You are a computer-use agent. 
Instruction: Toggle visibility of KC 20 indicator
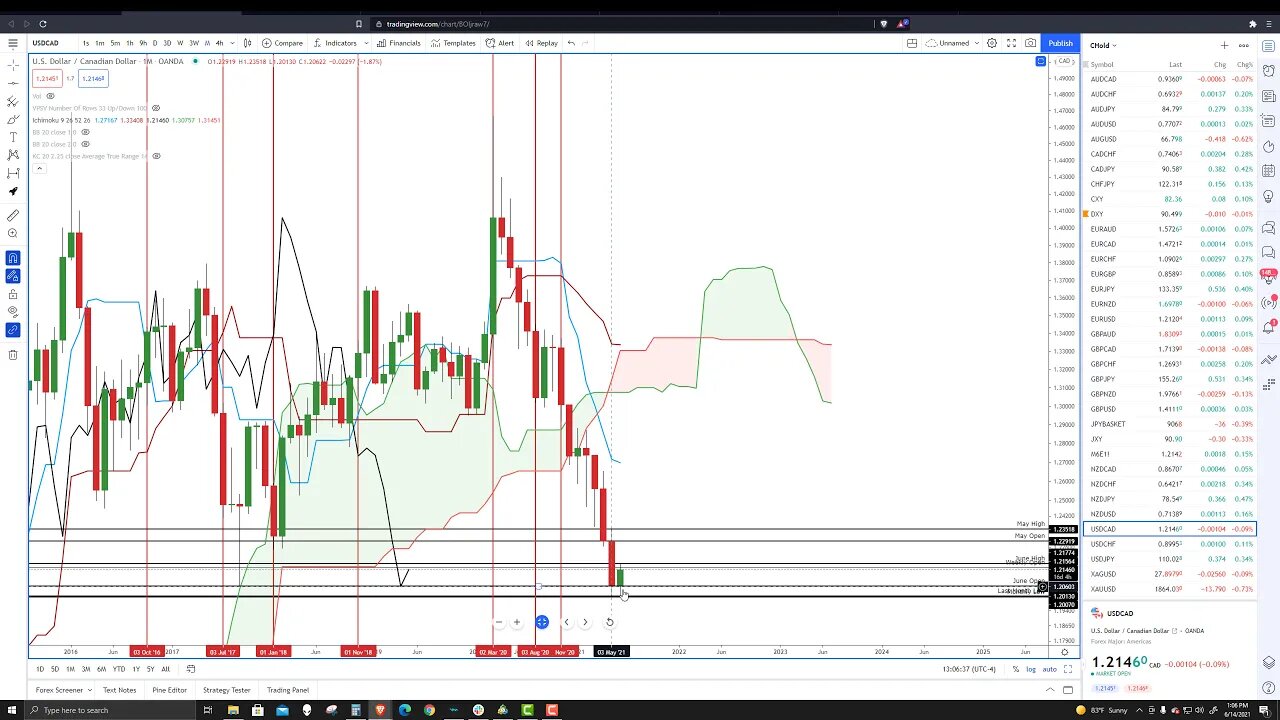coord(156,156)
